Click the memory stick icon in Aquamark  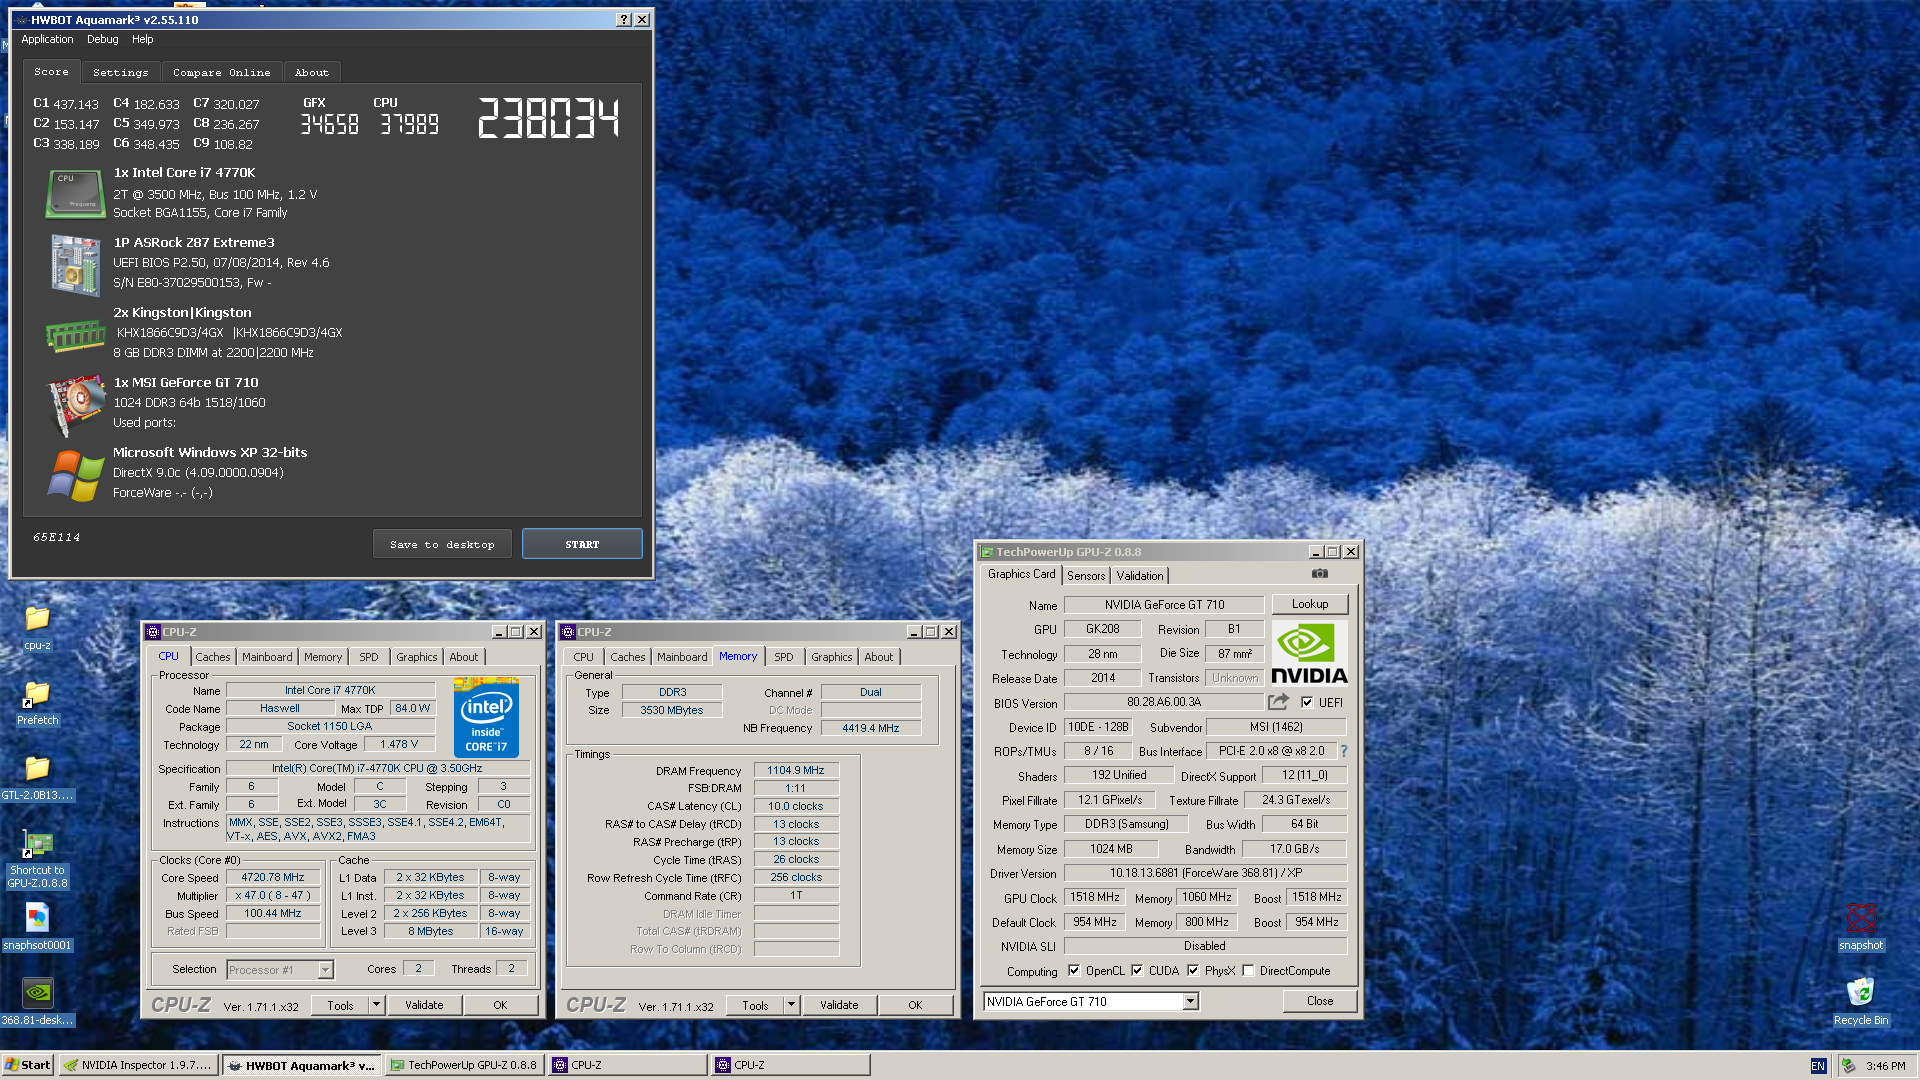[75, 335]
